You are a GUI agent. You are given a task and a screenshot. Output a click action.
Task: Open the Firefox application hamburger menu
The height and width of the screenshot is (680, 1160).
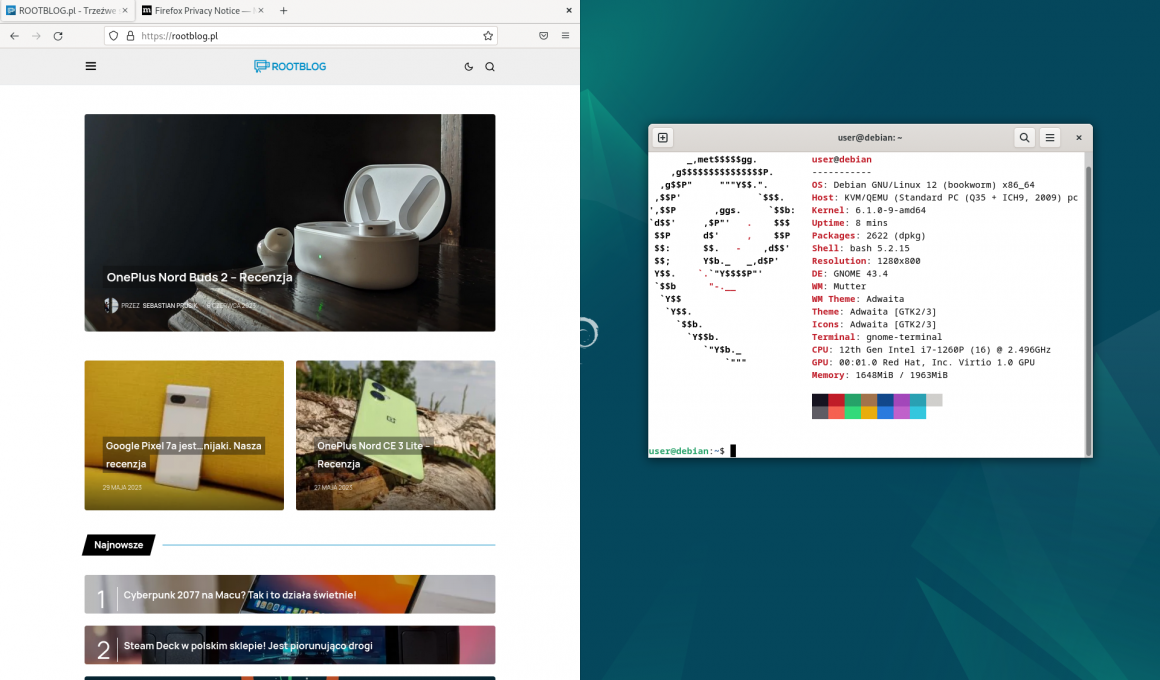pyautogui.click(x=565, y=35)
